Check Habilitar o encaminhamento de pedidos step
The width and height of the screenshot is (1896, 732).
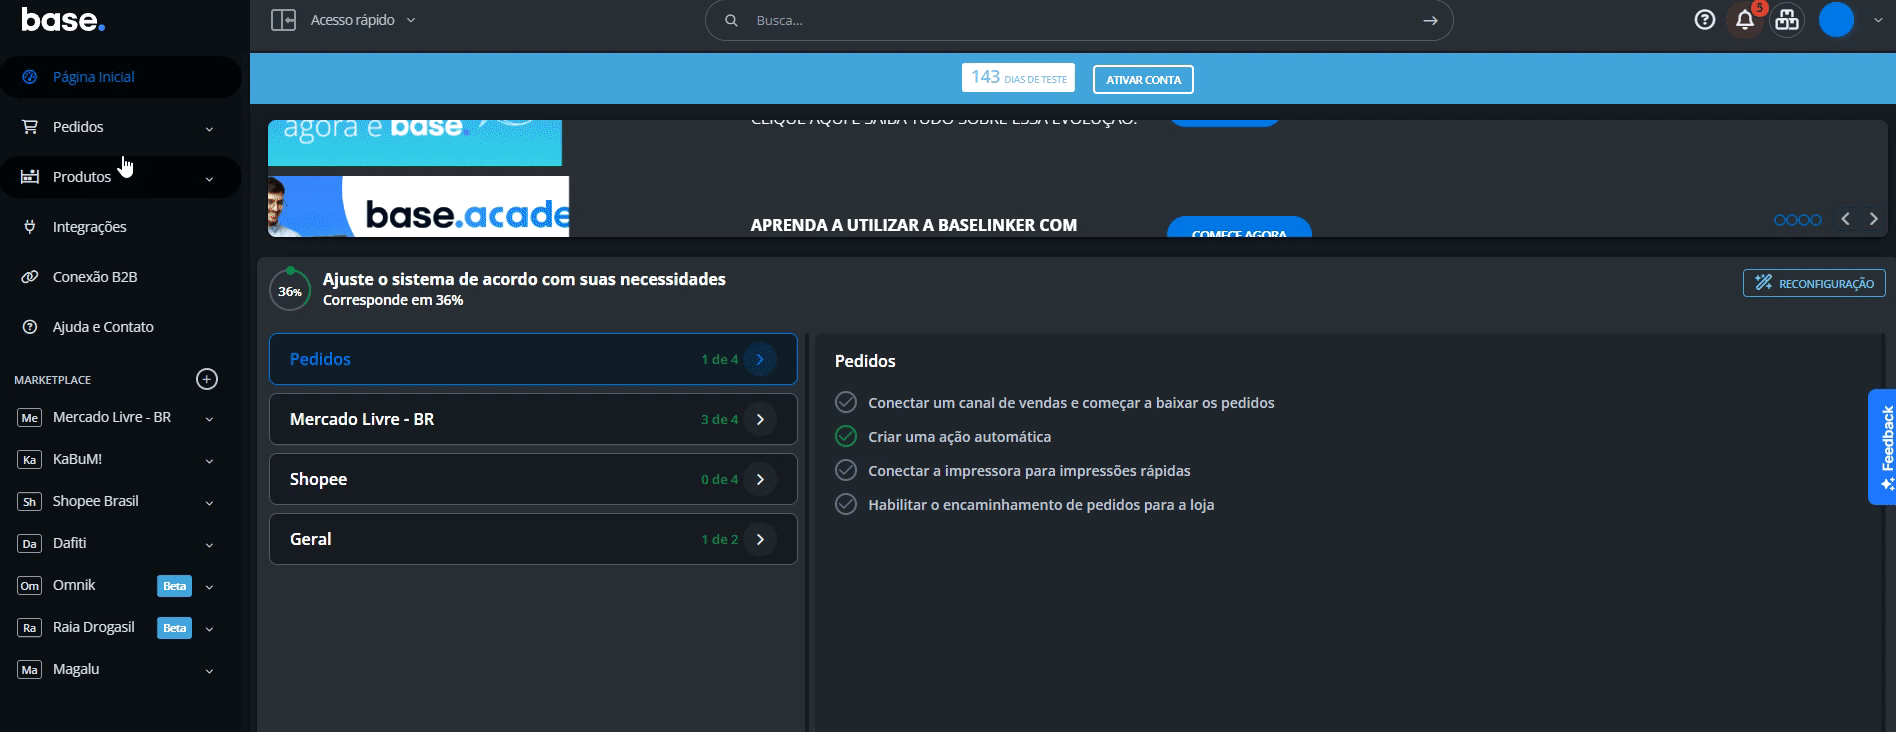coord(846,504)
